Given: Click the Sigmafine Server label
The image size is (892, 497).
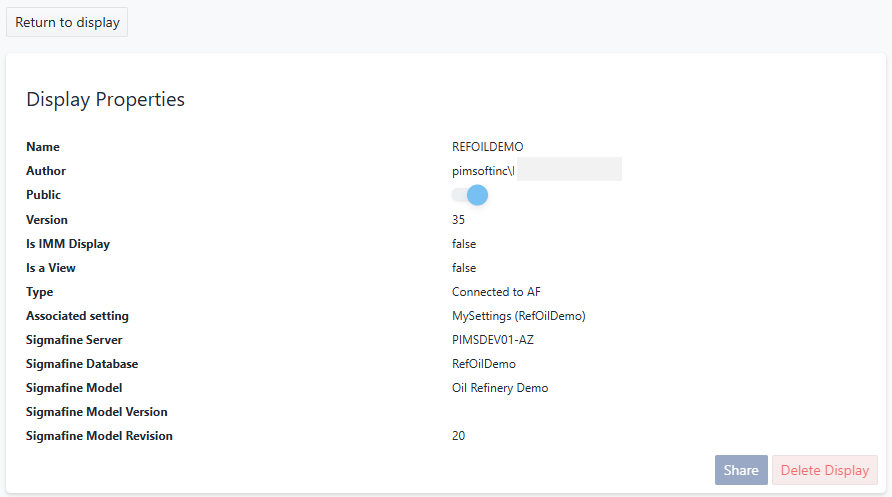Looking at the screenshot, I should [x=74, y=340].
